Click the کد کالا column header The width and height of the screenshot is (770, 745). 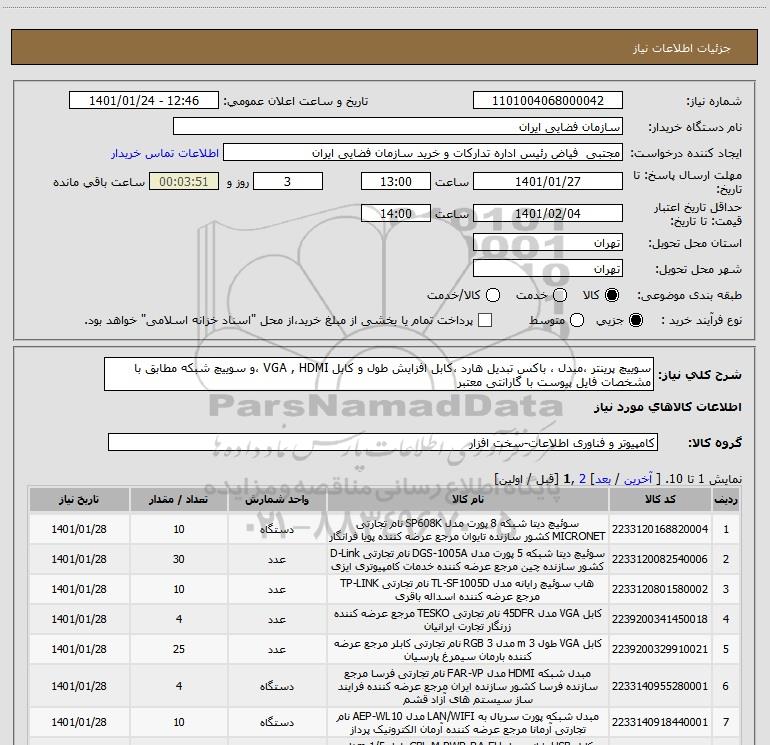point(660,499)
